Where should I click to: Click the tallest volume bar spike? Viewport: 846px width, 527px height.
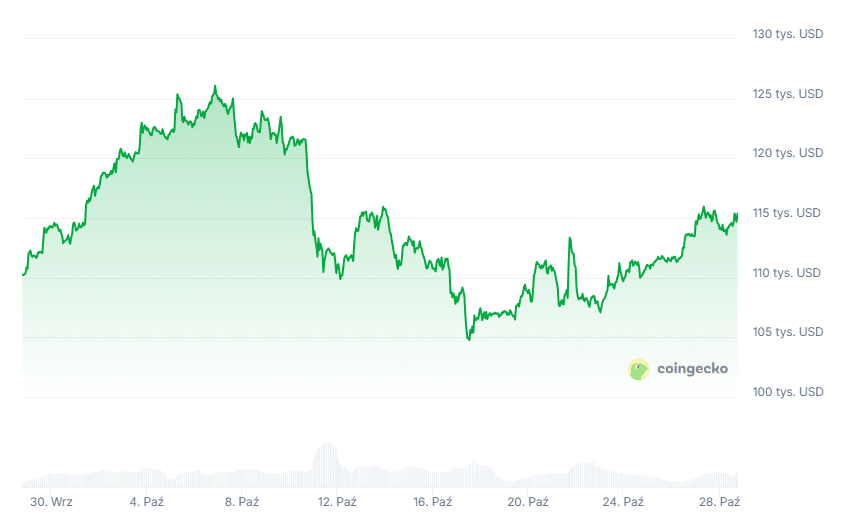click(326, 444)
